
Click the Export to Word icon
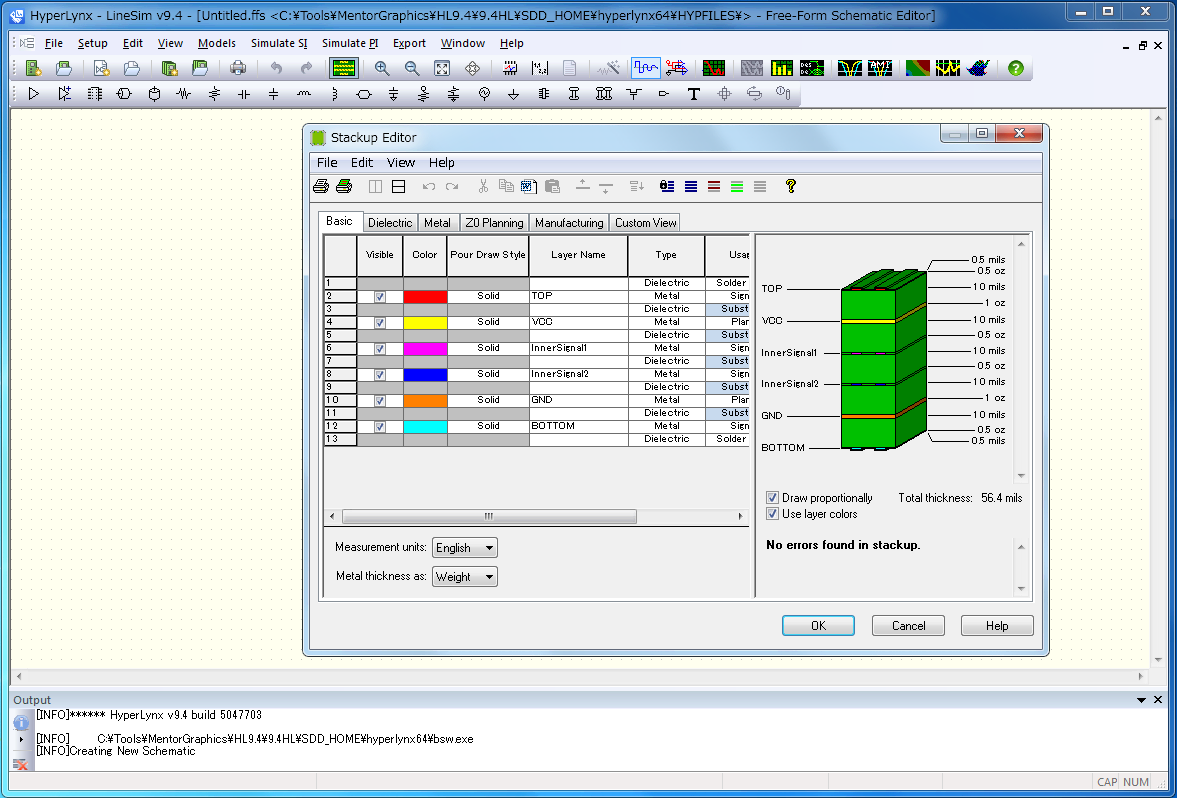click(x=529, y=186)
